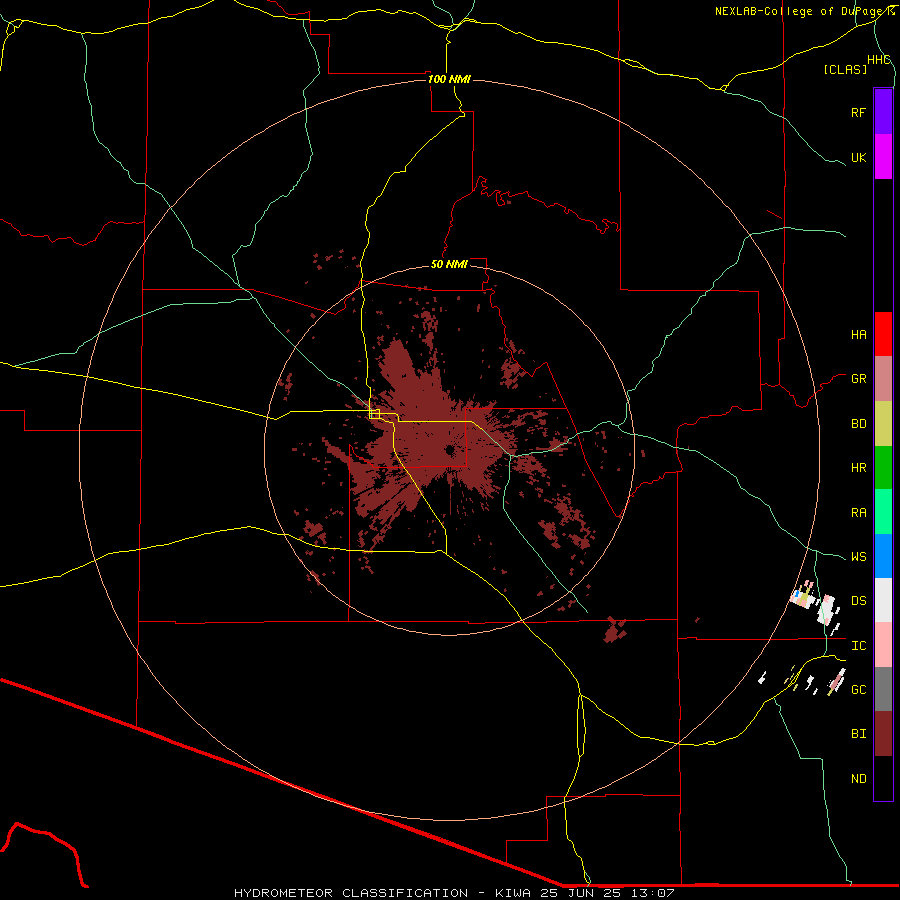900x900 pixels.
Task: Click the "NEXLAB-College of DuPage" credit text
Action: [x=799, y=11]
